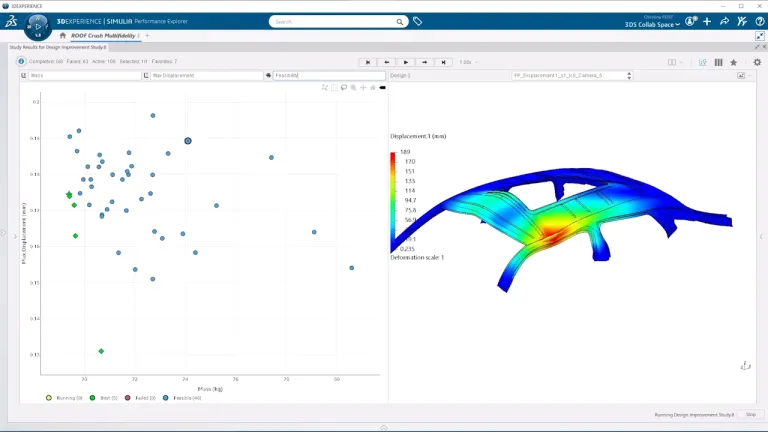This screenshot has height=432, width=768.
Task: Click the red hotspot on roof model
Action: 552,235
